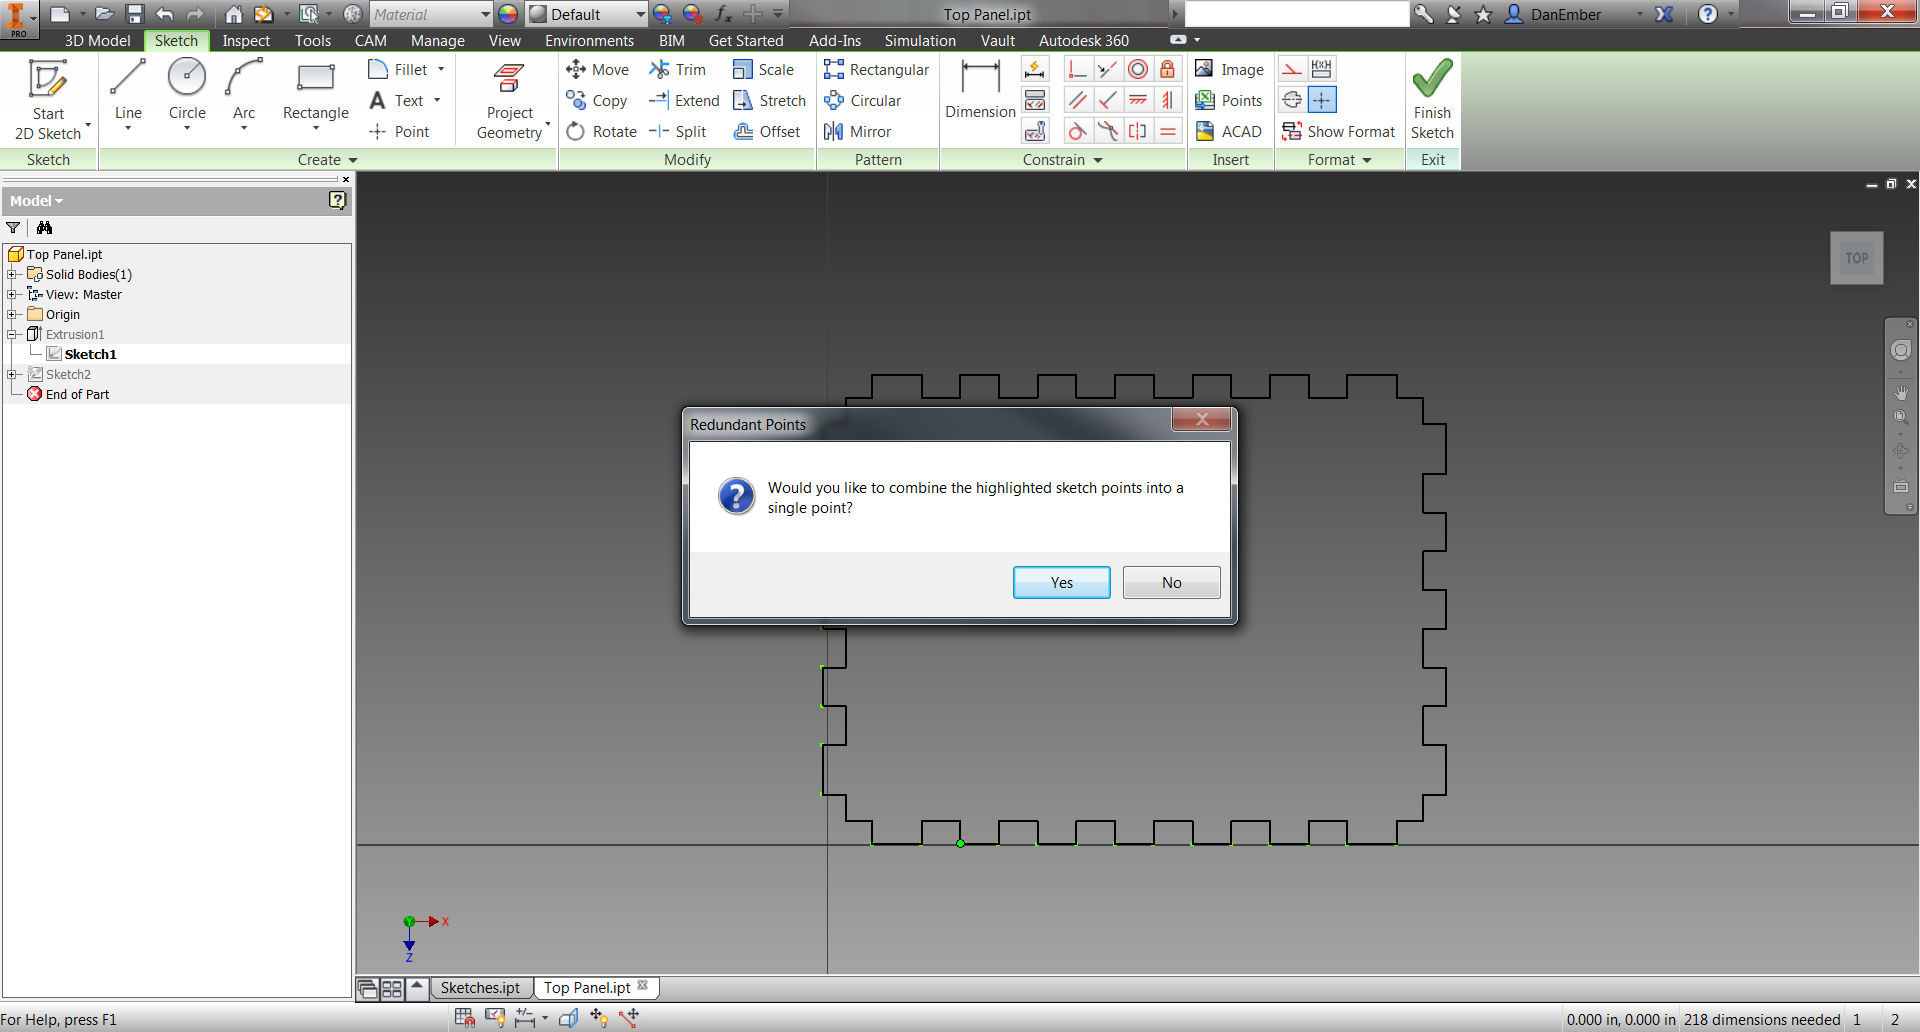Screen dimensions: 1920x1032
Task: Expand the Origin folder node
Action: pyautogui.click(x=12, y=314)
